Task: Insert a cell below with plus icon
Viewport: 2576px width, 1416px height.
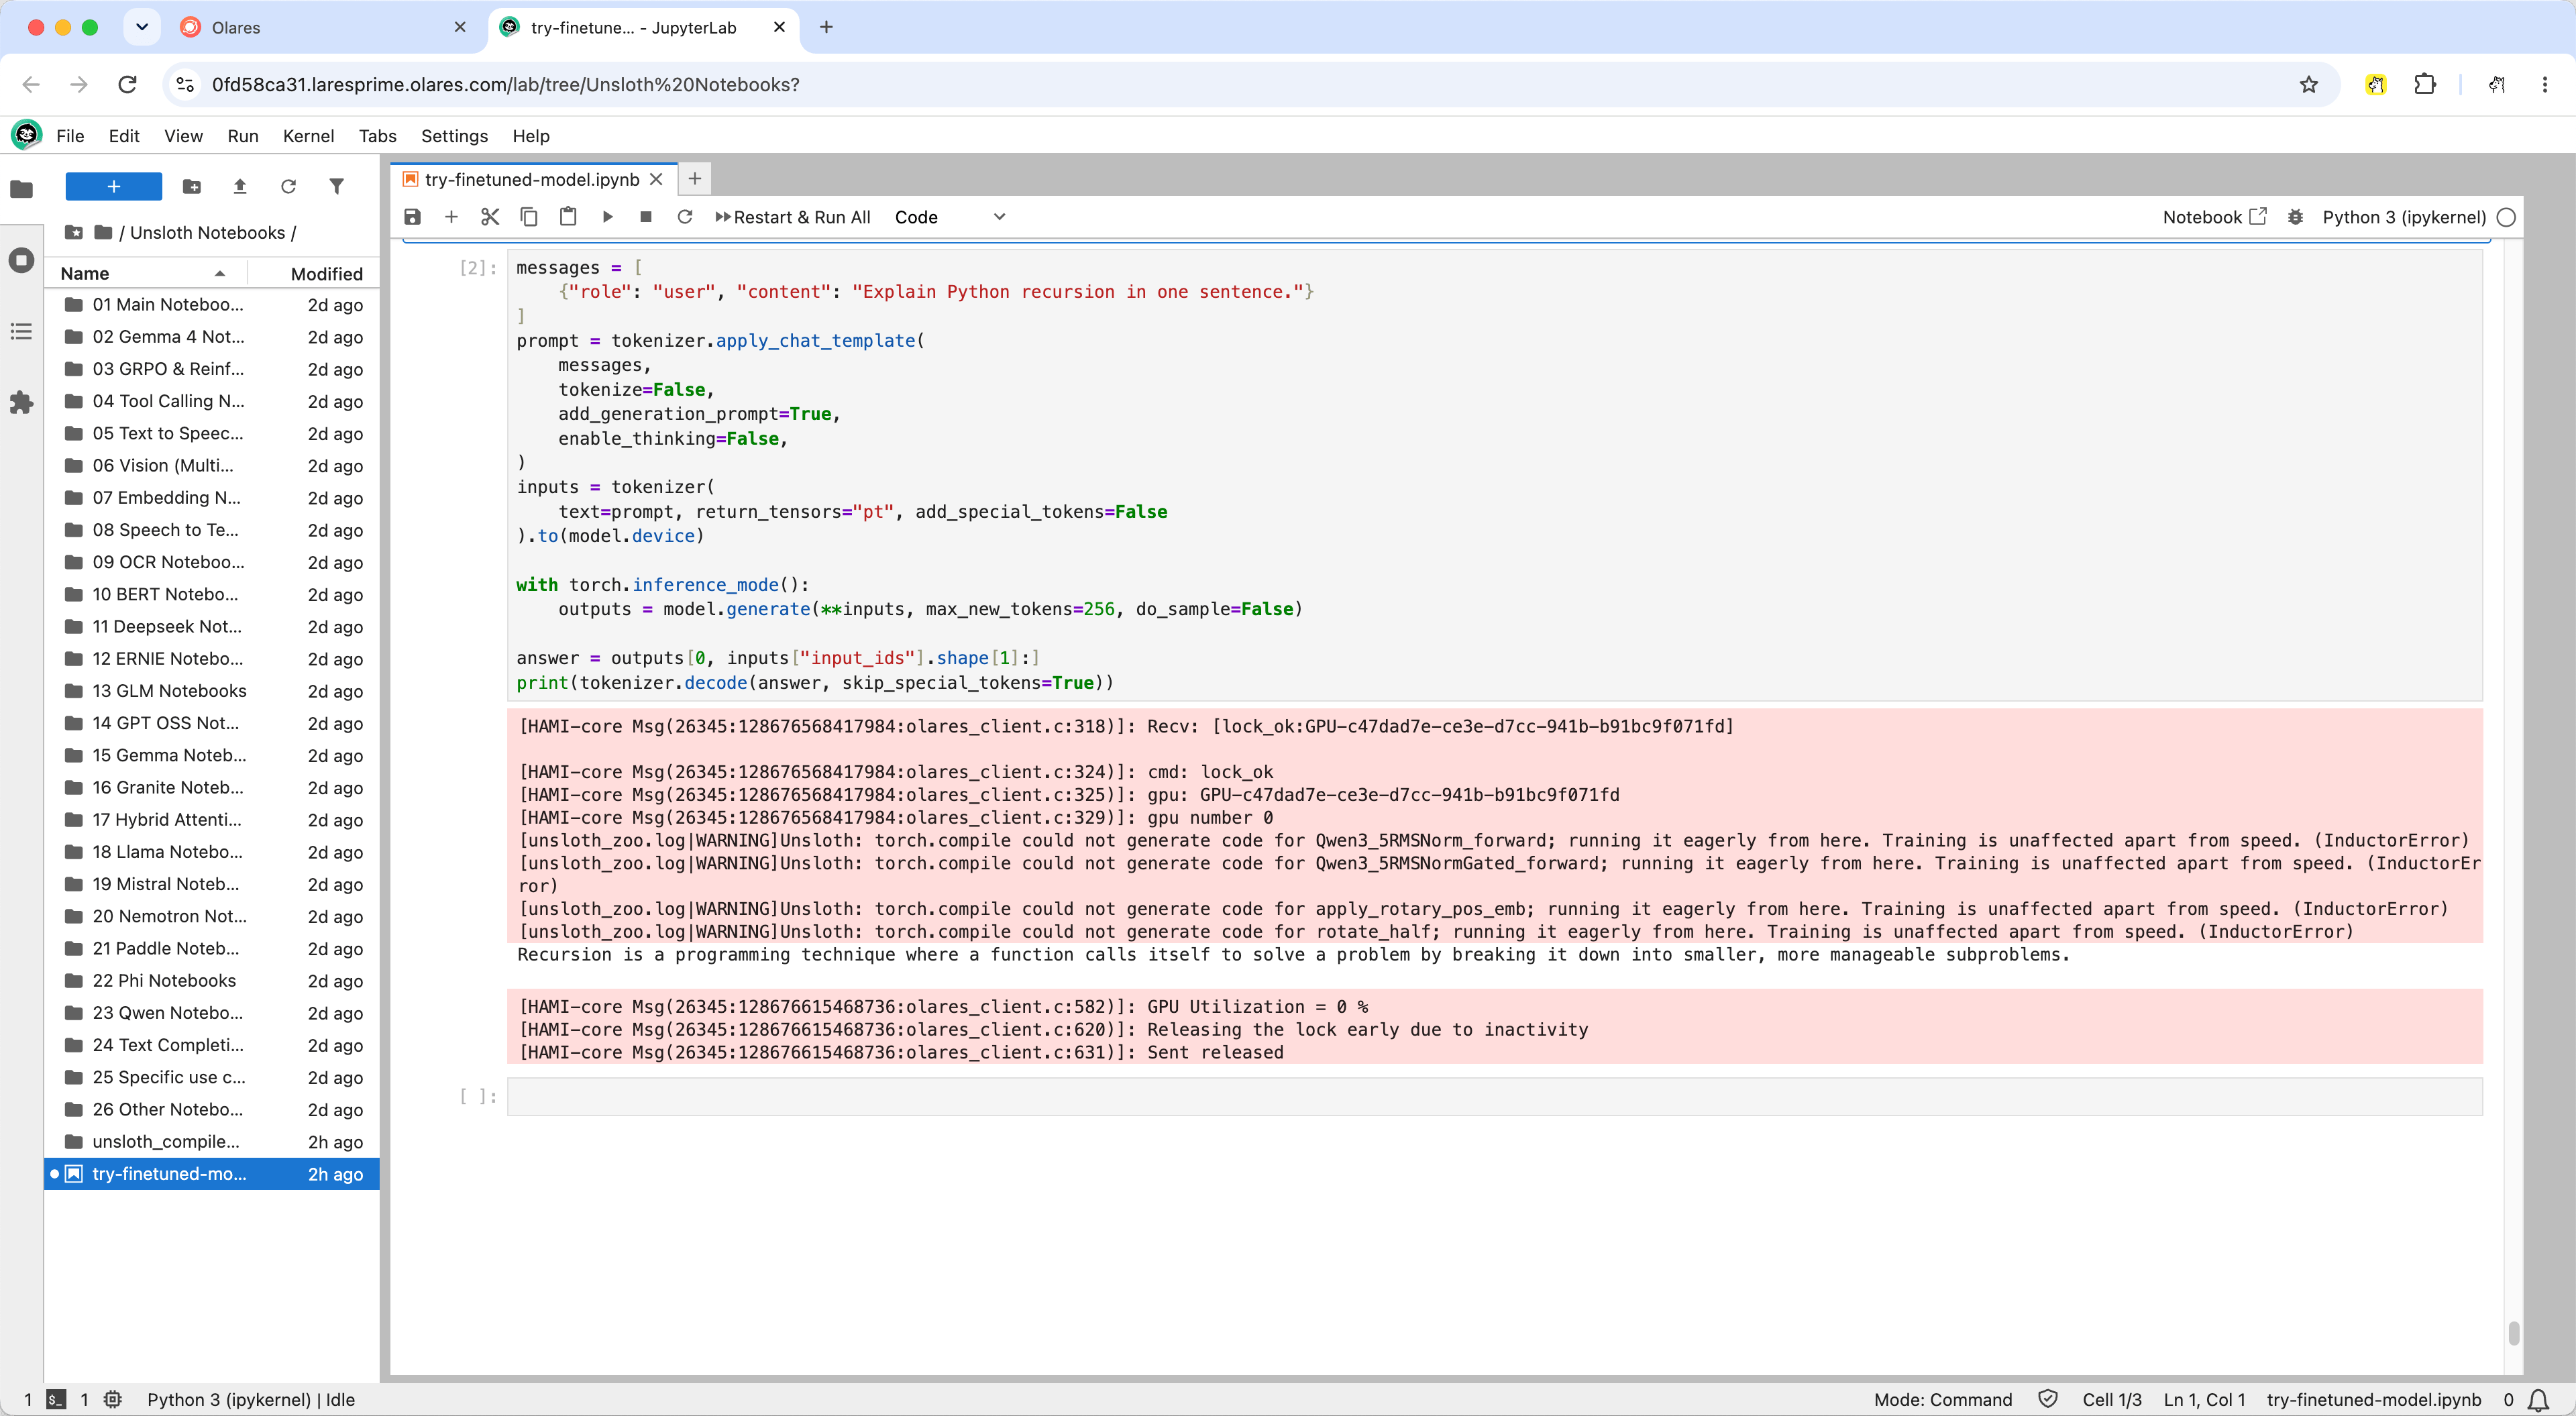Action: 451,217
